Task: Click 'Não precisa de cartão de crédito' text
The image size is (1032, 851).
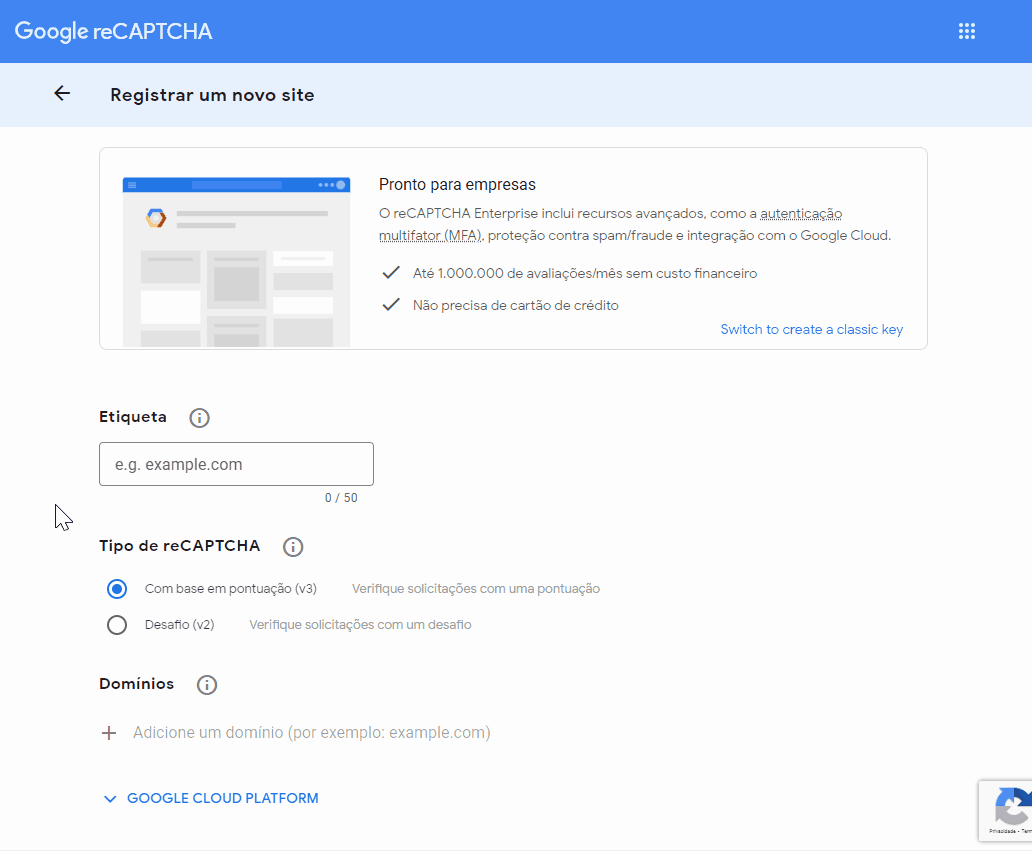Action: click(x=515, y=305)
